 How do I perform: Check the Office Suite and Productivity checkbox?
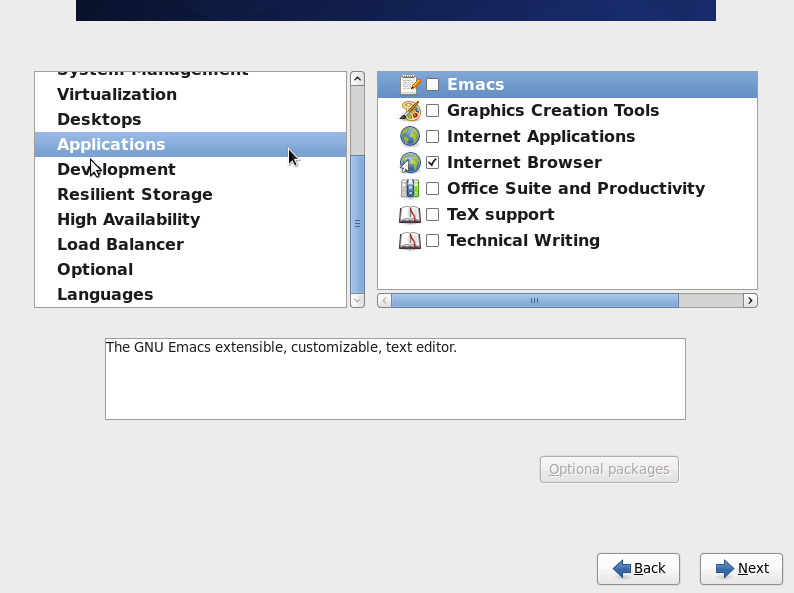click(433, 189)
